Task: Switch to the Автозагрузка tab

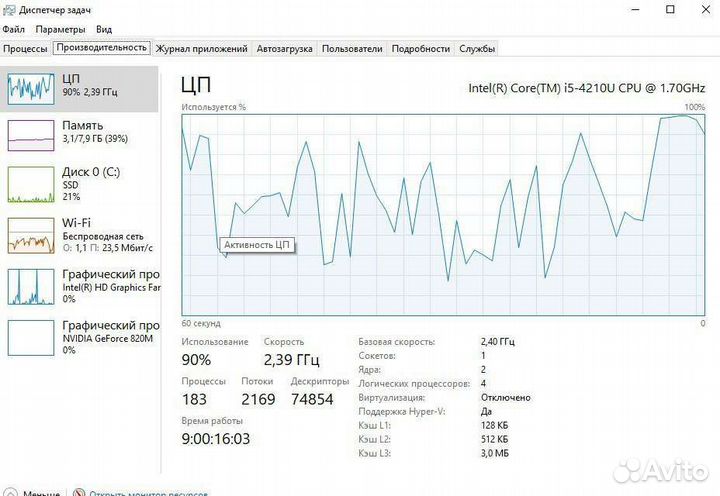Action: (x=284, y=49)
